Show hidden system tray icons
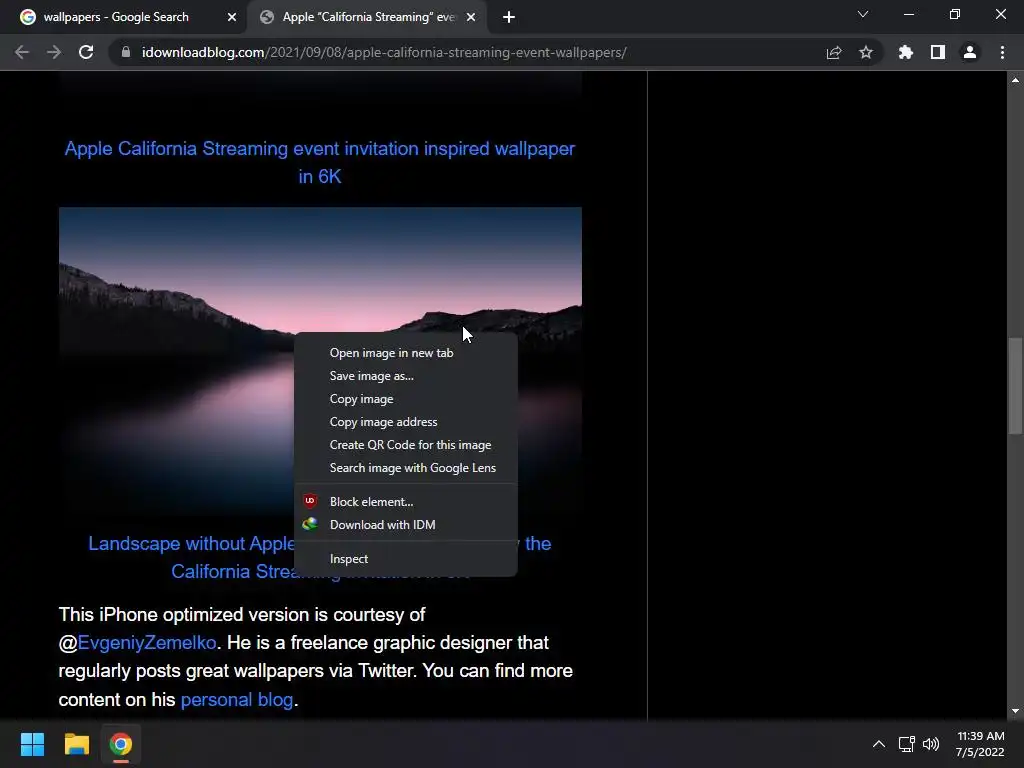Viewport: 1024px width, 768px height. tap(879, 744)
